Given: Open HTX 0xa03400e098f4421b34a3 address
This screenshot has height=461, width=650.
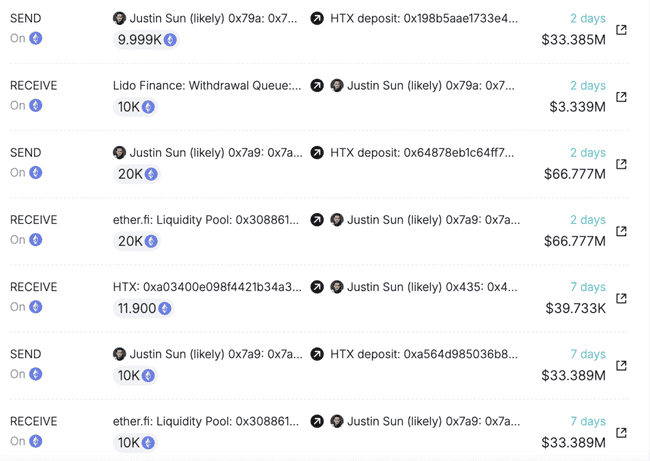Looking at the screenshot, I should (207, 287).
